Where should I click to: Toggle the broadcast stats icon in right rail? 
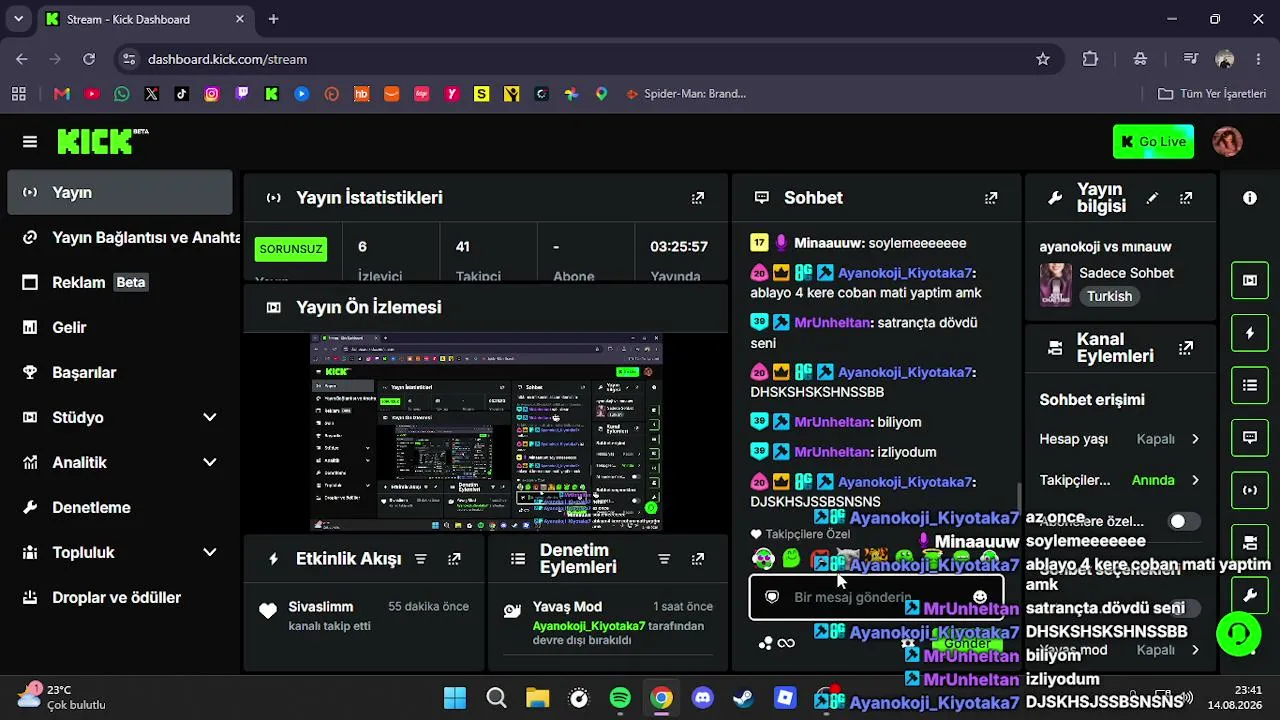(x=1250, y=490)
